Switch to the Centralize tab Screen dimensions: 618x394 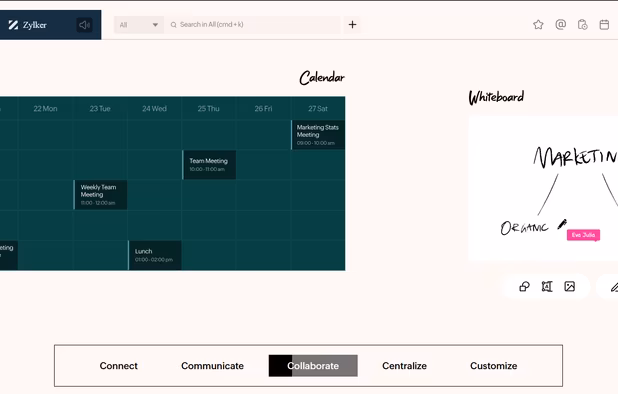404,366
